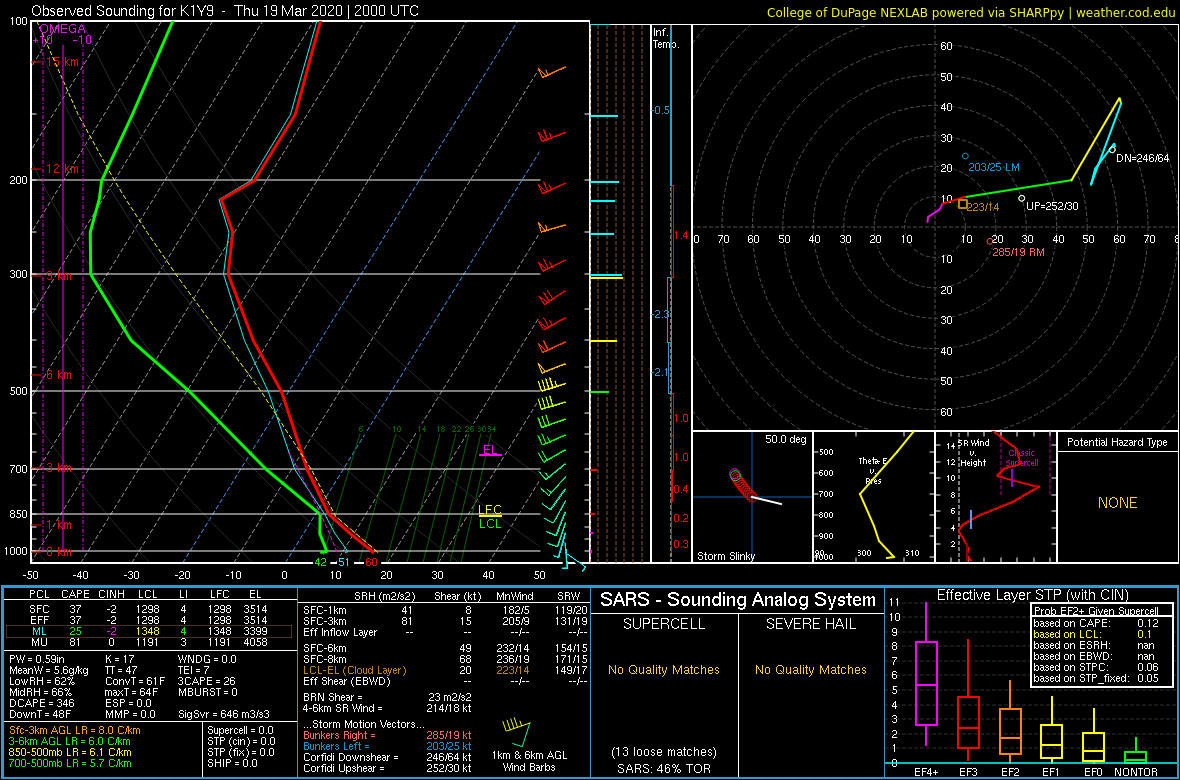Click the Potential Hazard Type heading
This screenshot has height=780, width=1180.
tap(1117, 442)
